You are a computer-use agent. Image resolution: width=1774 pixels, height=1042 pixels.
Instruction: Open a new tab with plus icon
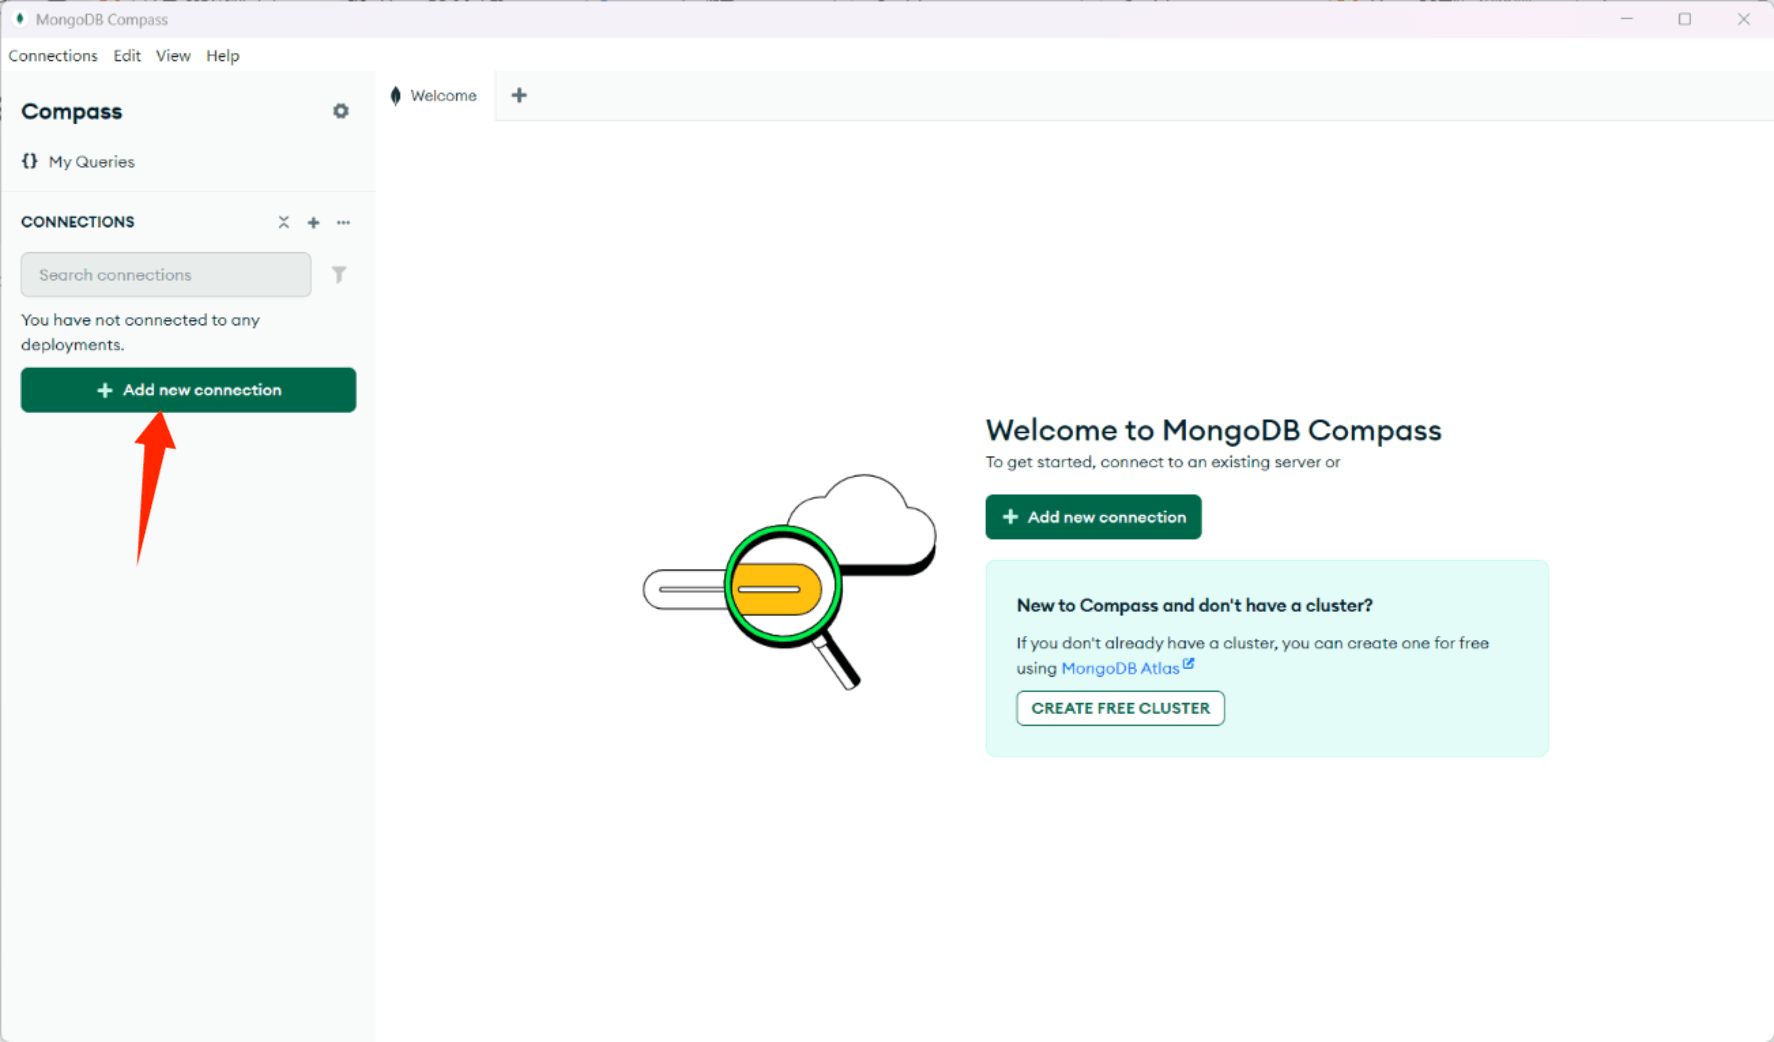519,95
